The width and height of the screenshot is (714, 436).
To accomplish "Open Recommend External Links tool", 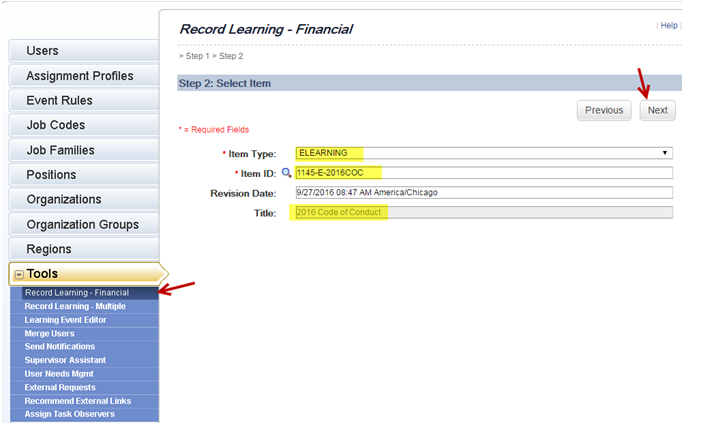I will tap(84, 401).
